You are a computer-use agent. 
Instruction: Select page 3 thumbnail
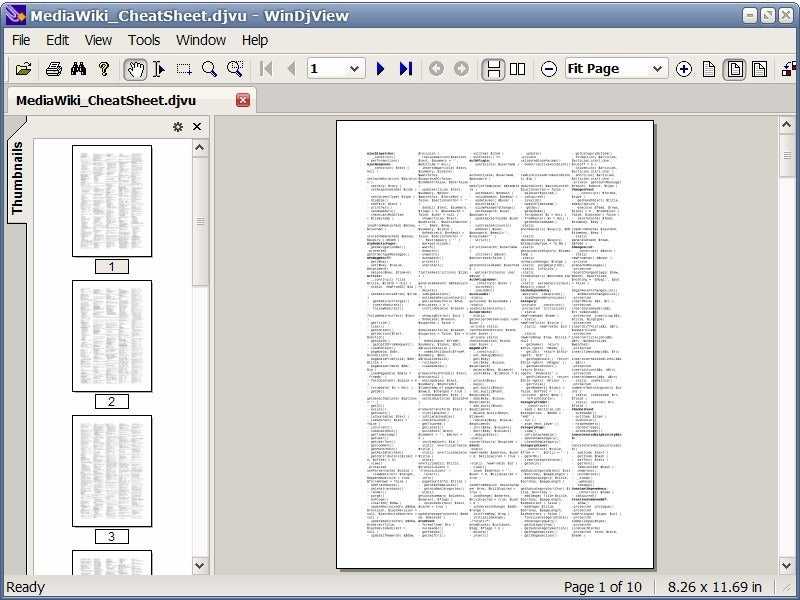[112, 471]
